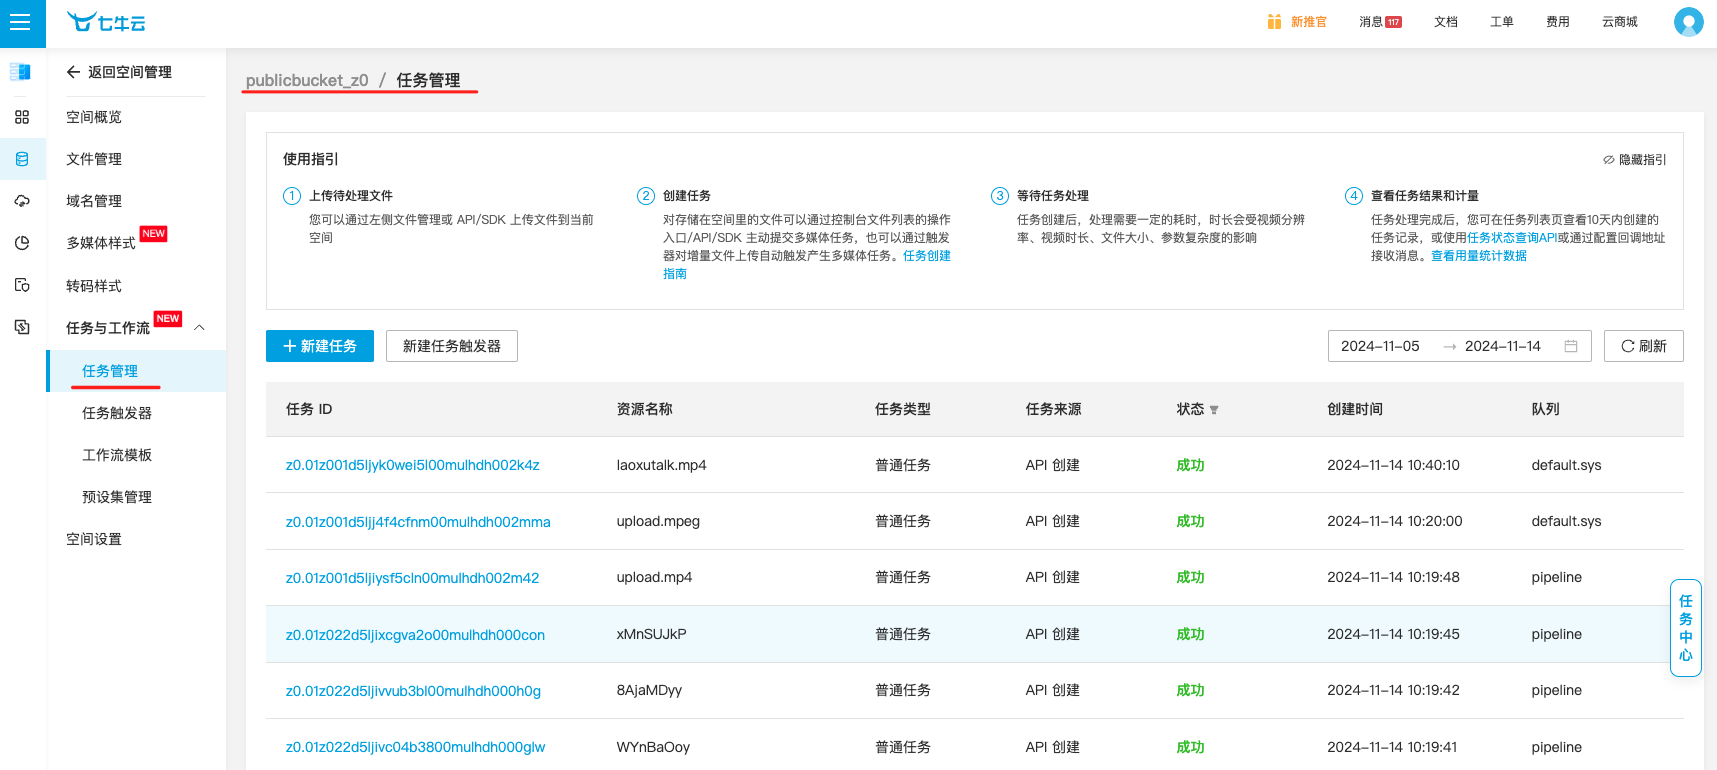Open the blue server product icon in left rail
This screenshot has height=770, width=1717.
[x=21, y=72]
